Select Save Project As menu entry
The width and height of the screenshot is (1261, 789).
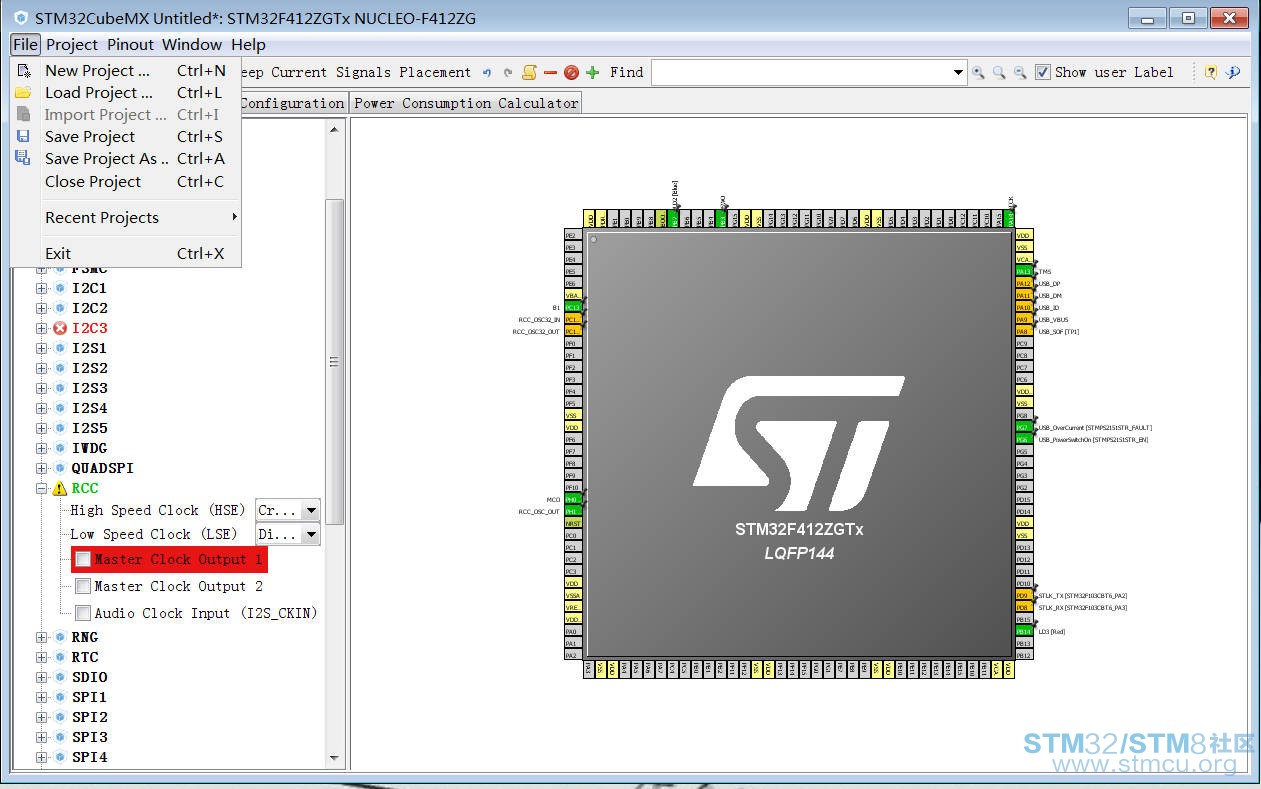[126, 158]
